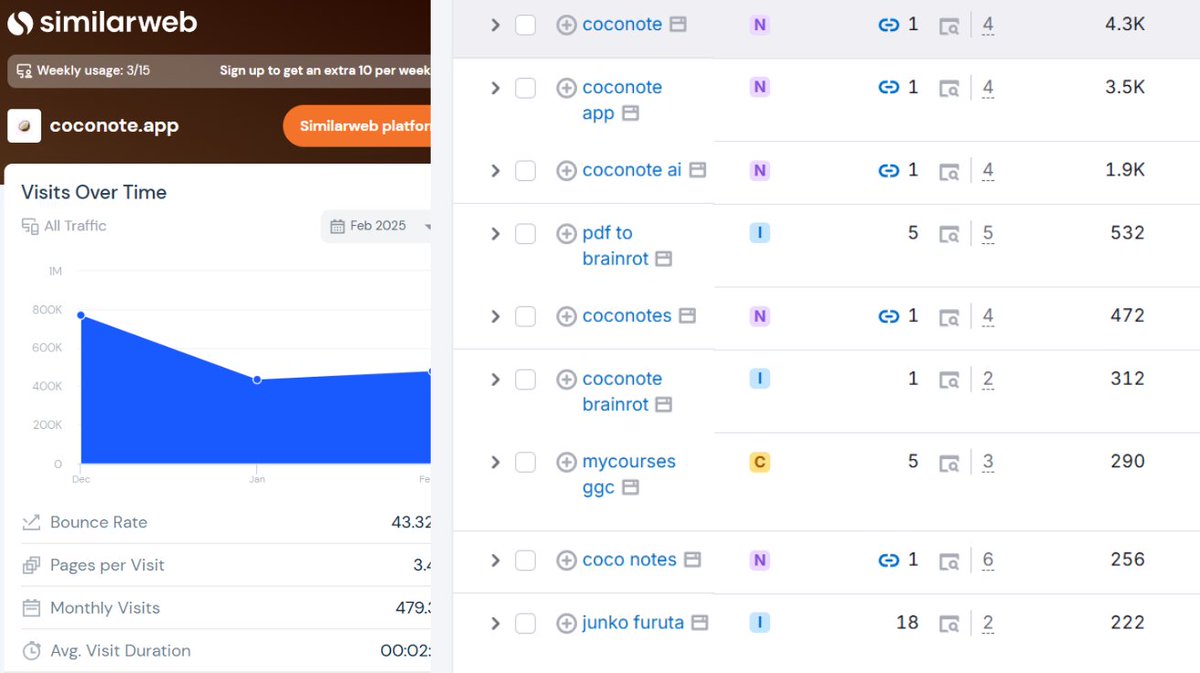Screen dimensions: 1200x673
Task: Add coconotes keyword using its plus icon
Action: [566, 317]
